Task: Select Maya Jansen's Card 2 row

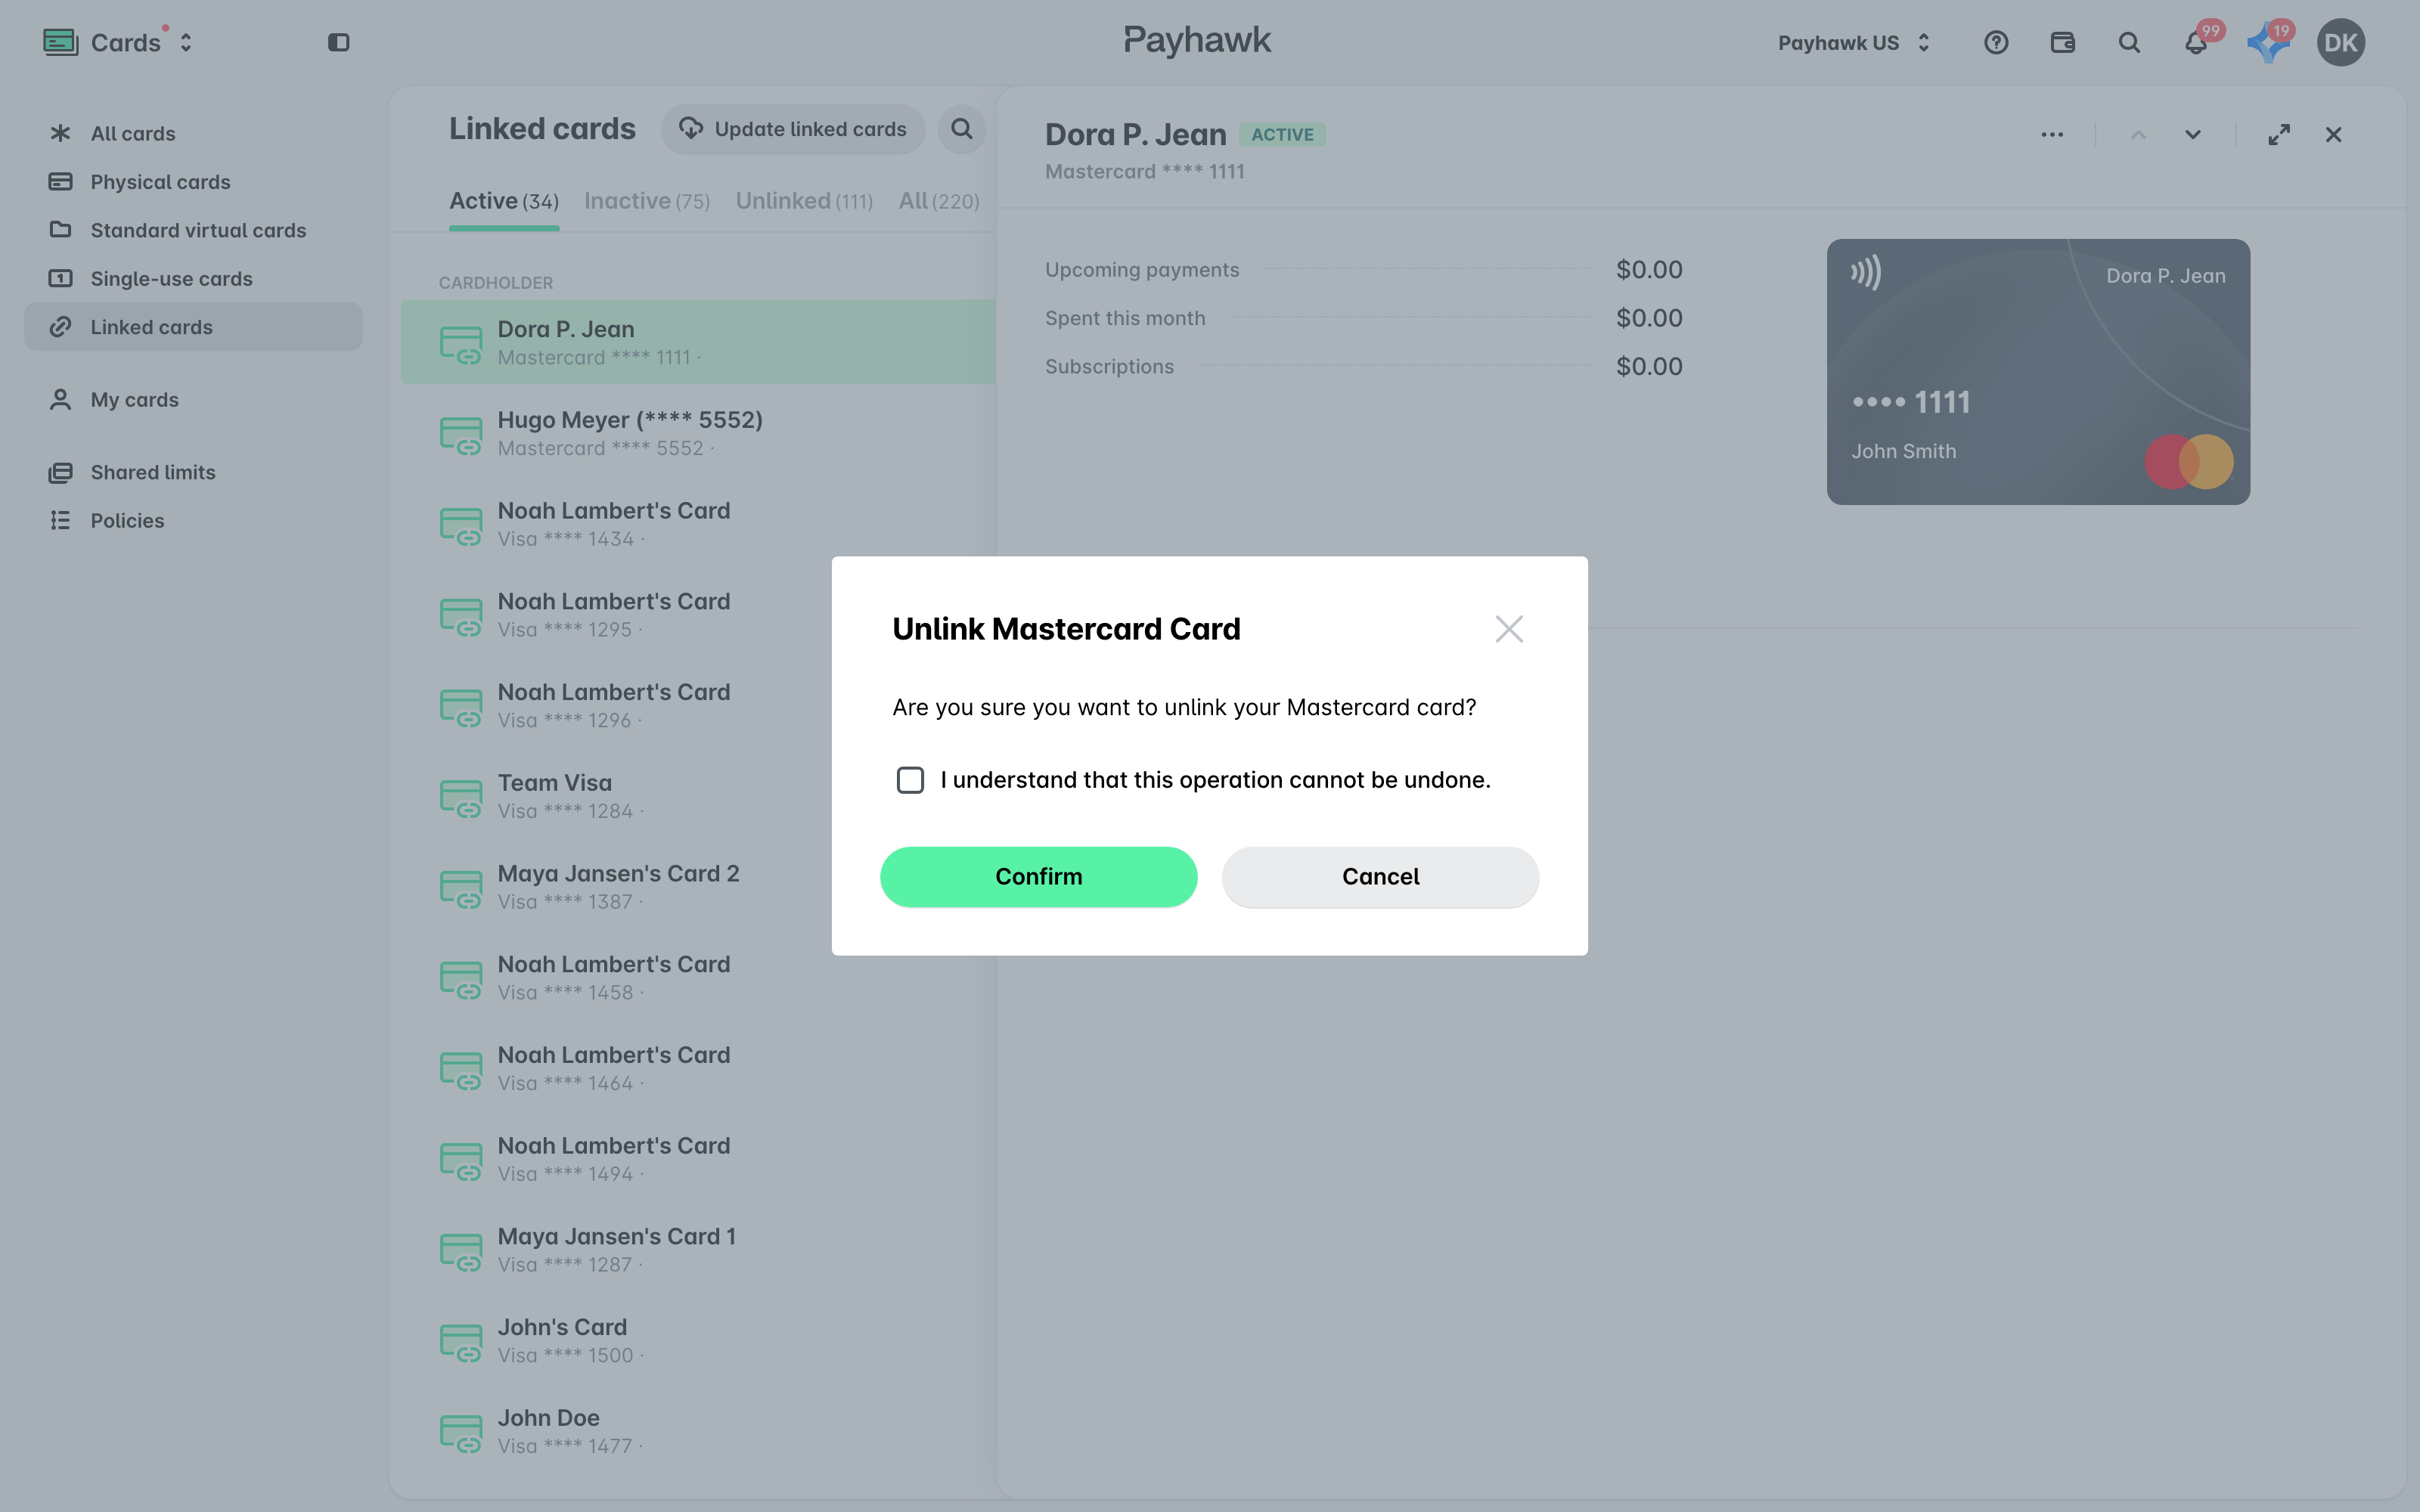Action: pos(698,887)
